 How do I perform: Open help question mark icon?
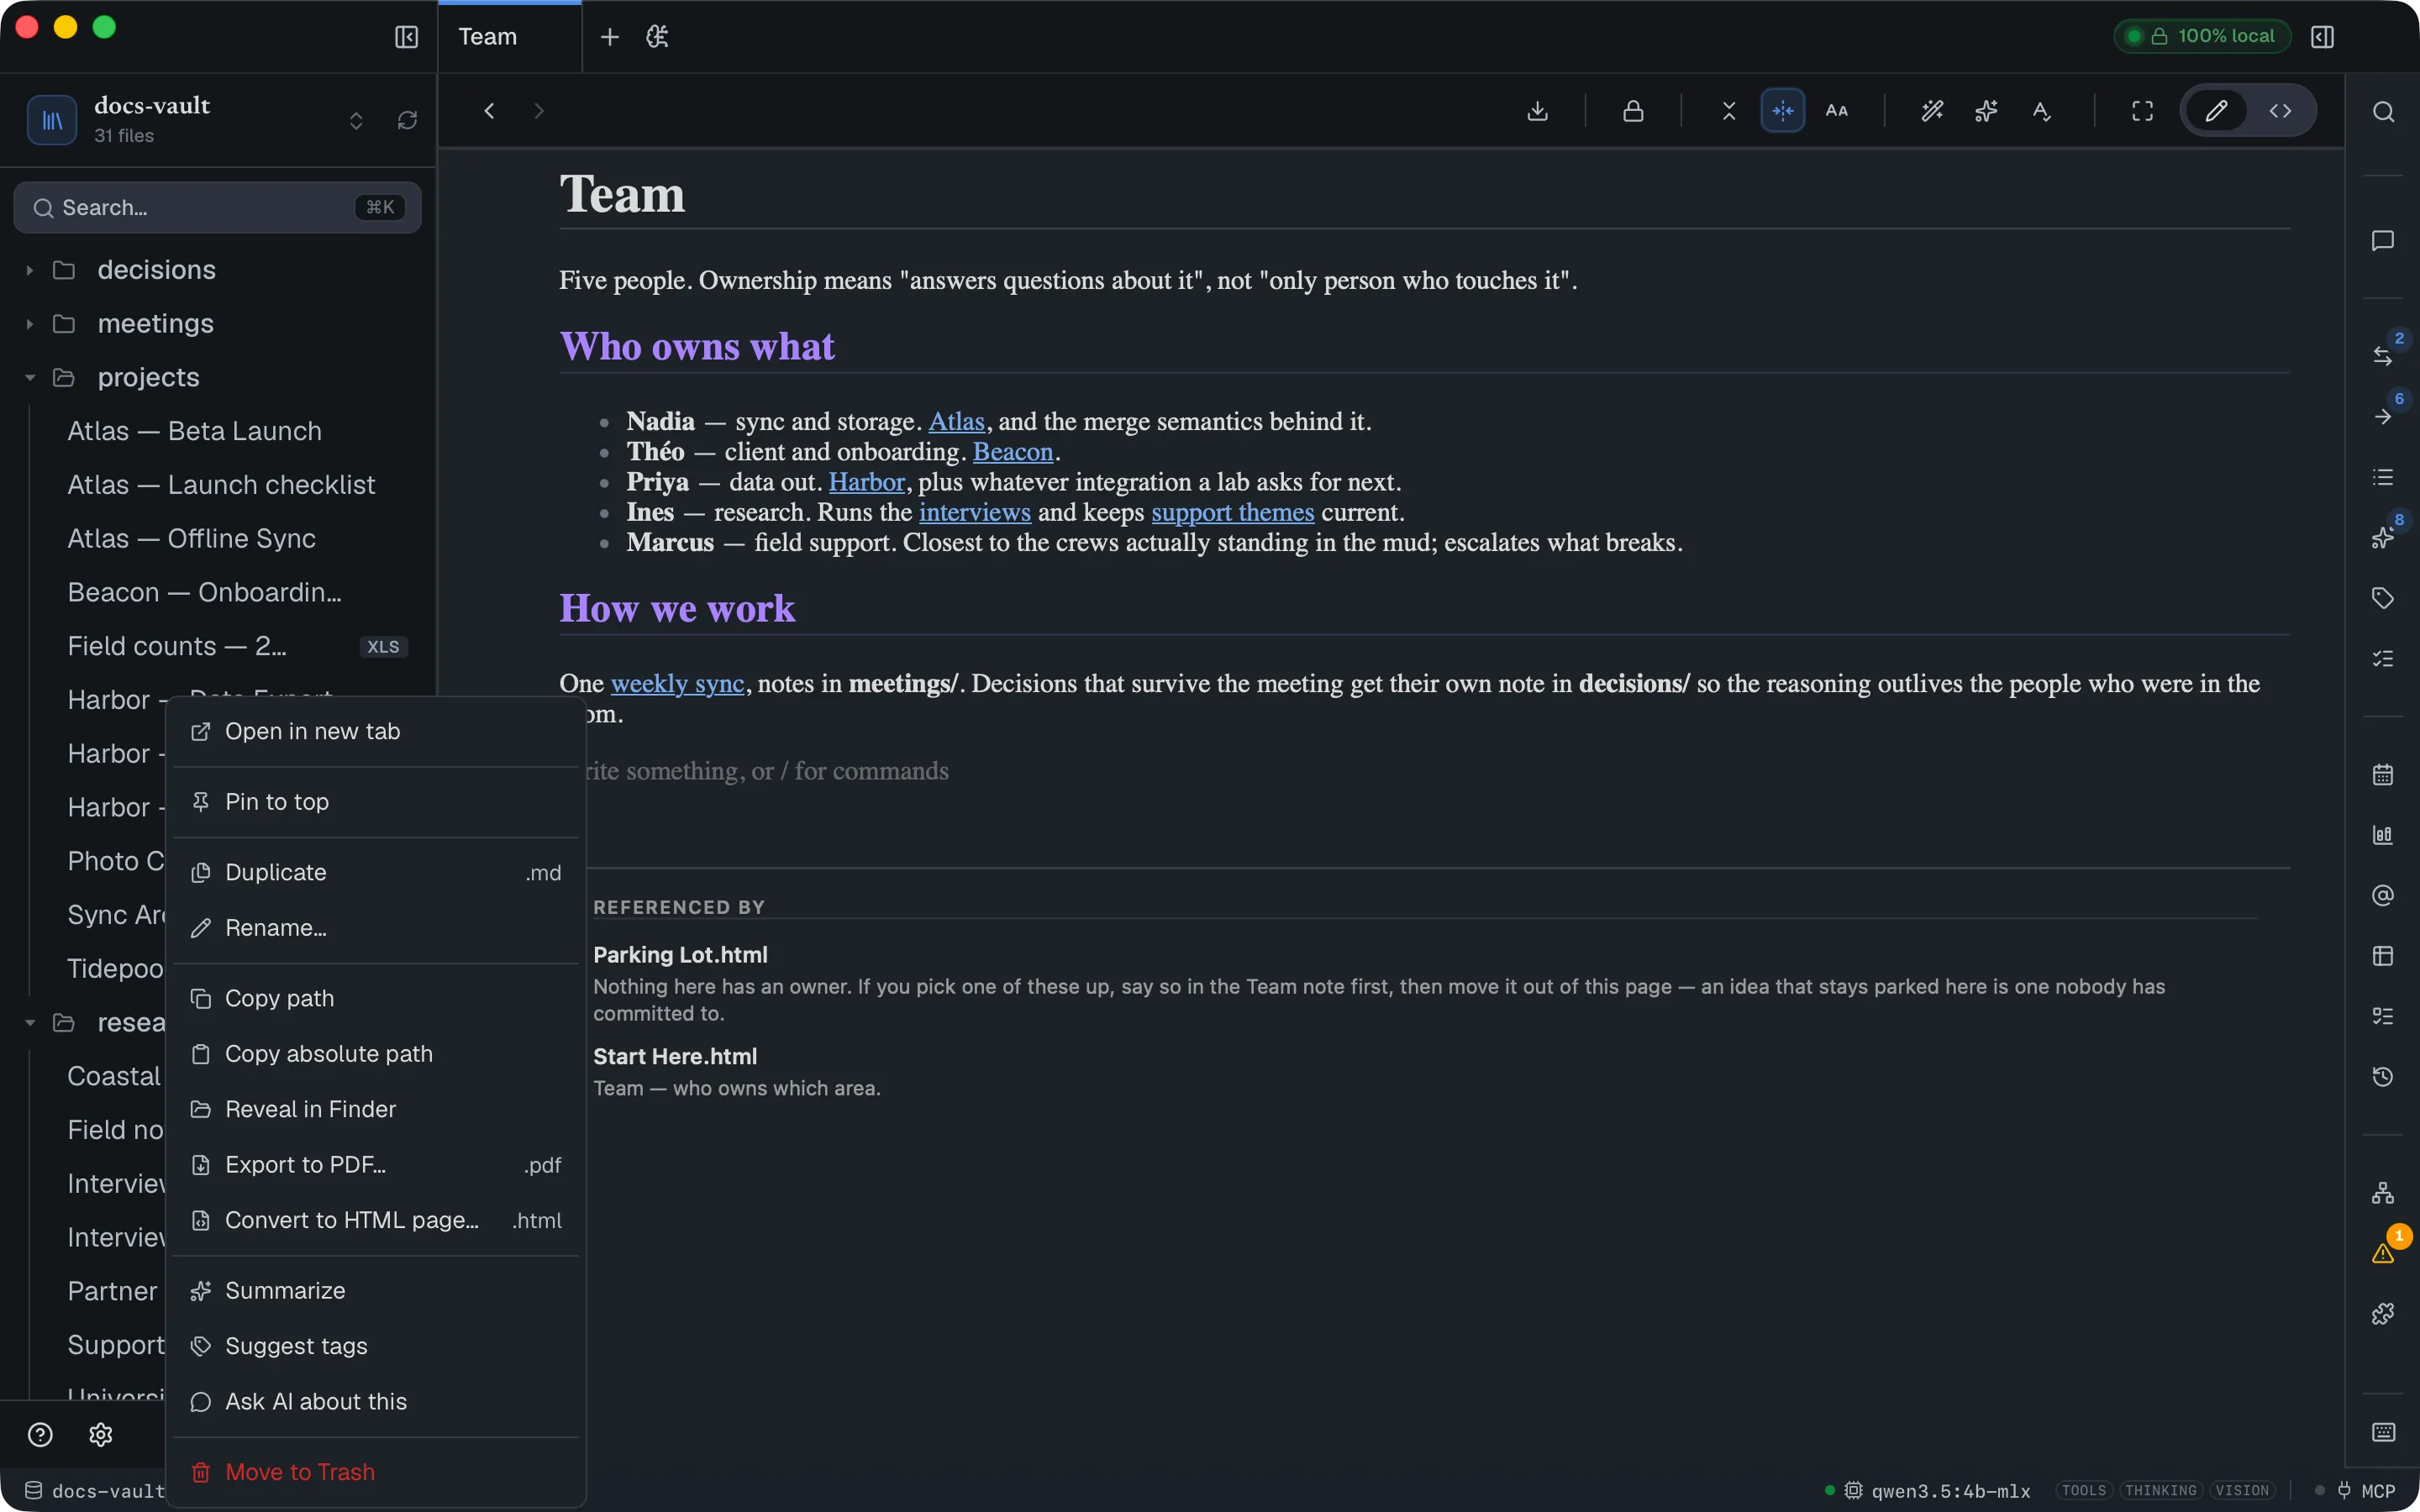(x=40, y=1435)
